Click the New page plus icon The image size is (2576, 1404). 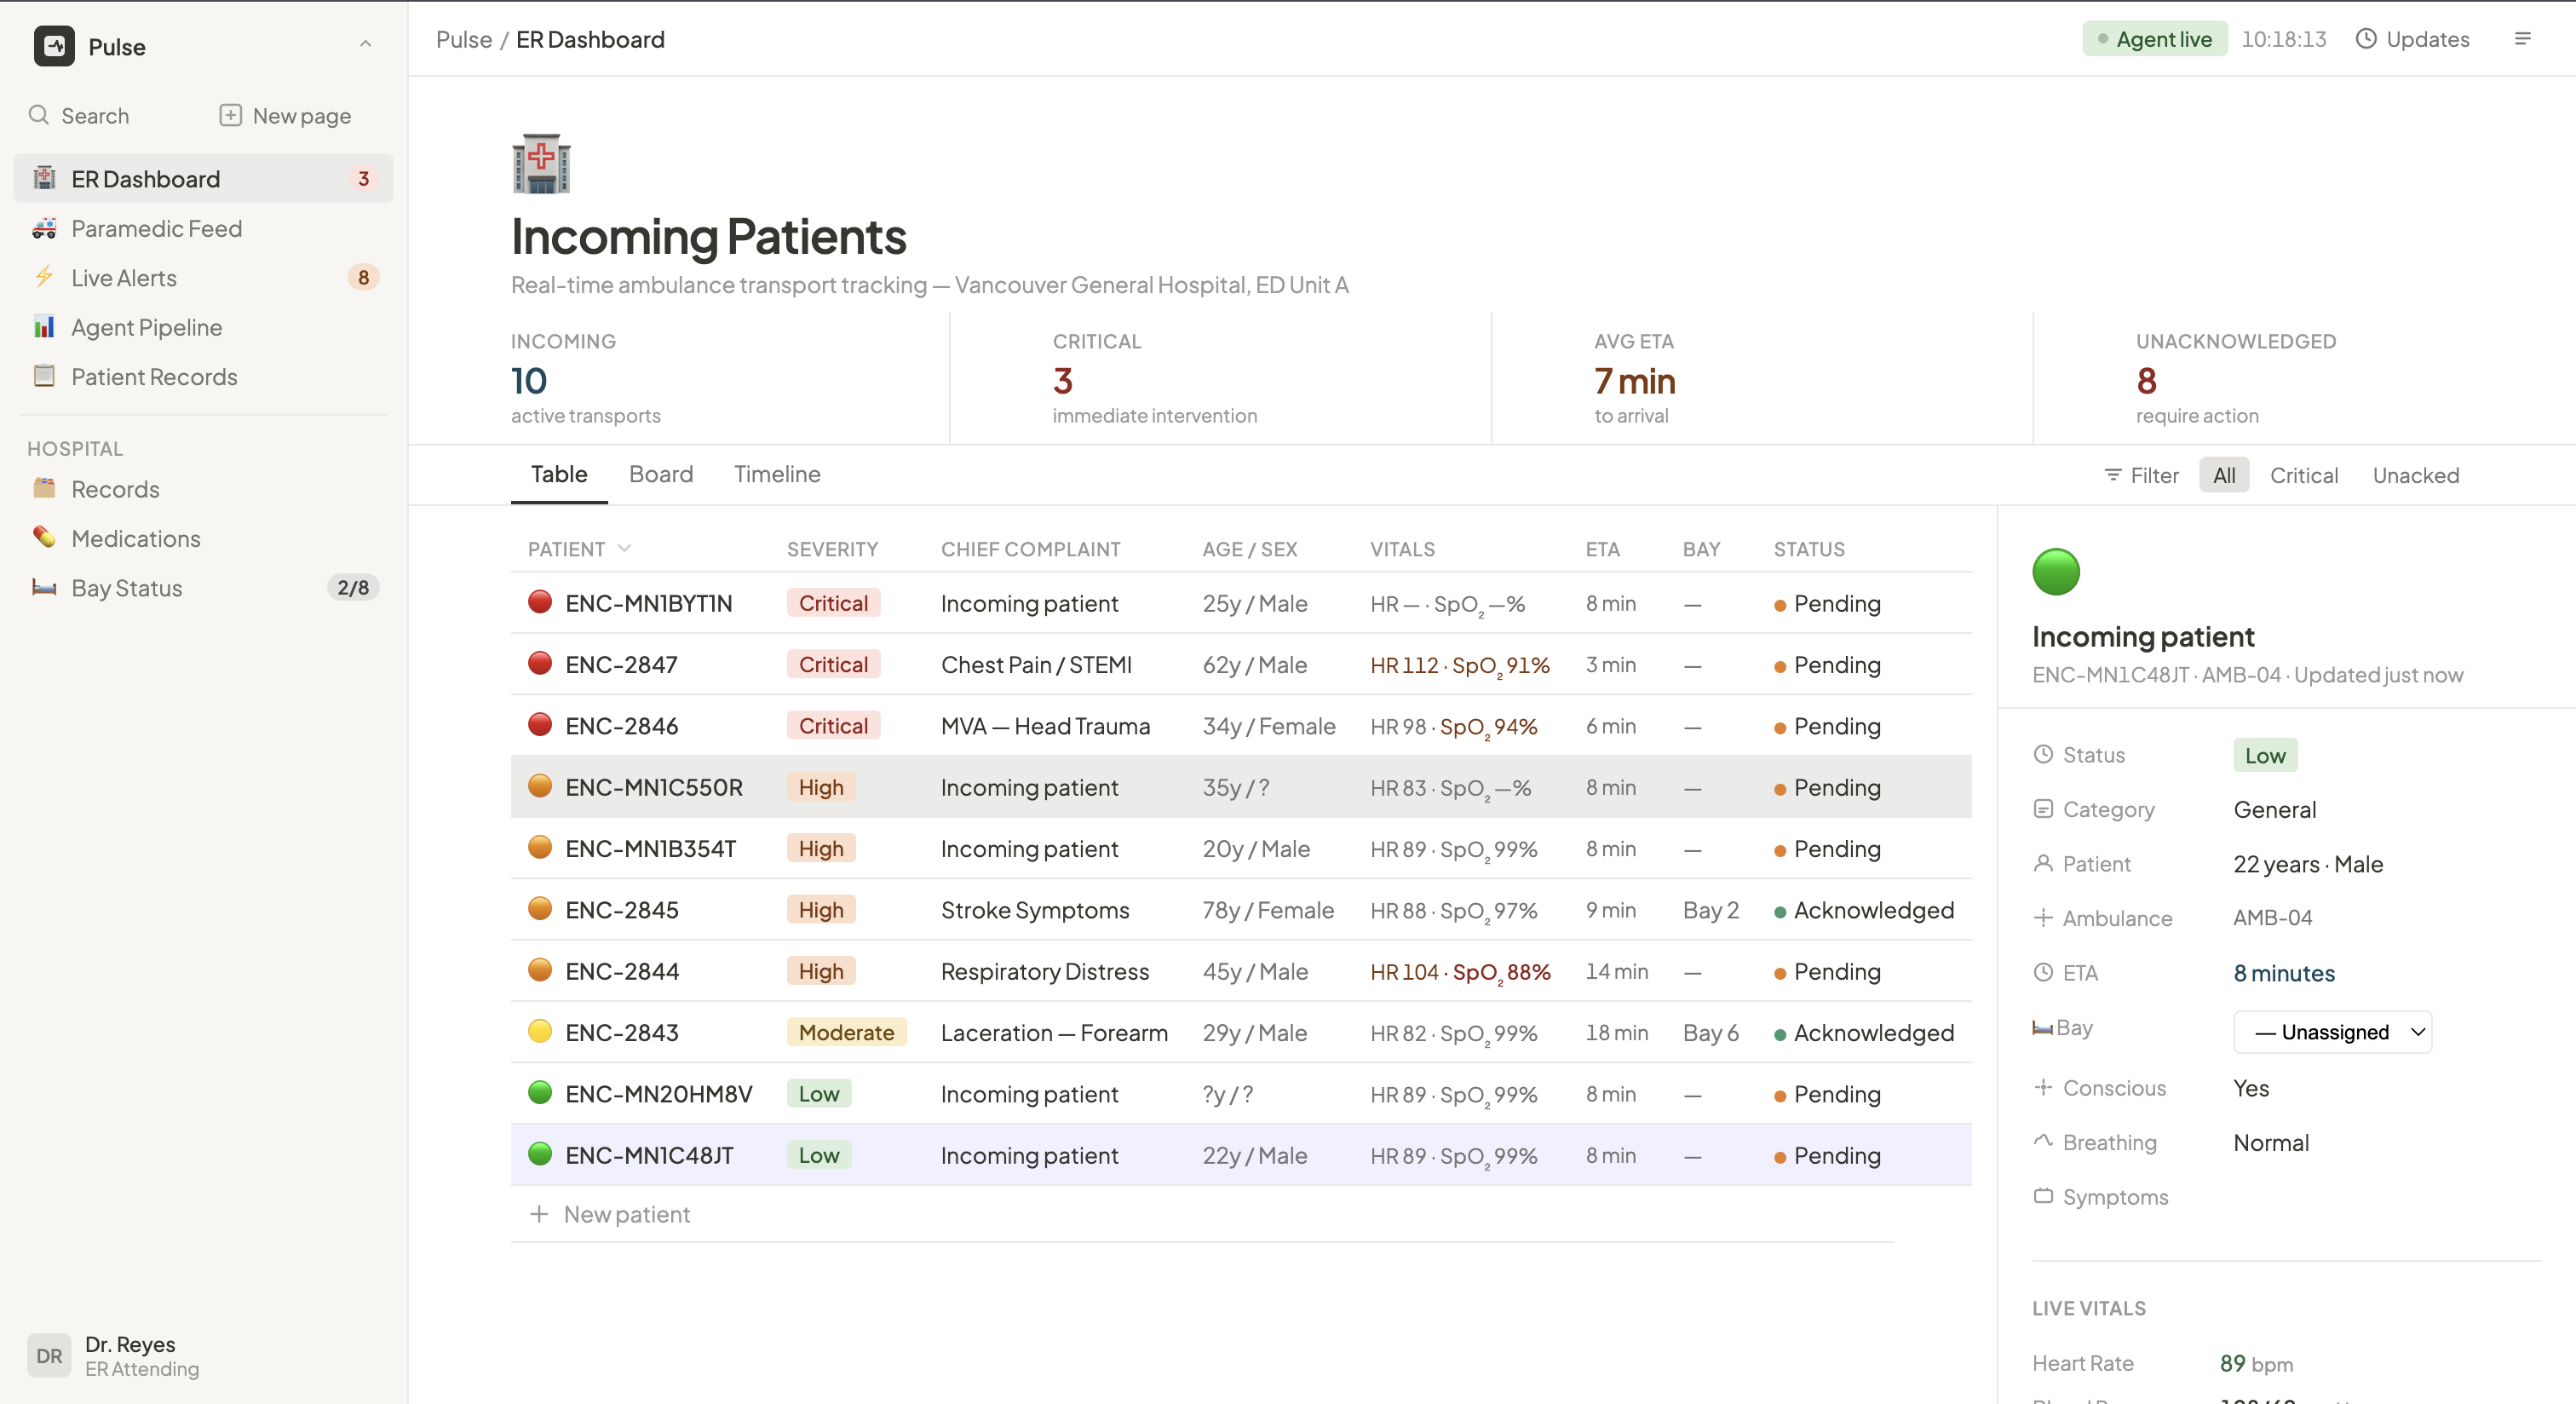point(230,115)
